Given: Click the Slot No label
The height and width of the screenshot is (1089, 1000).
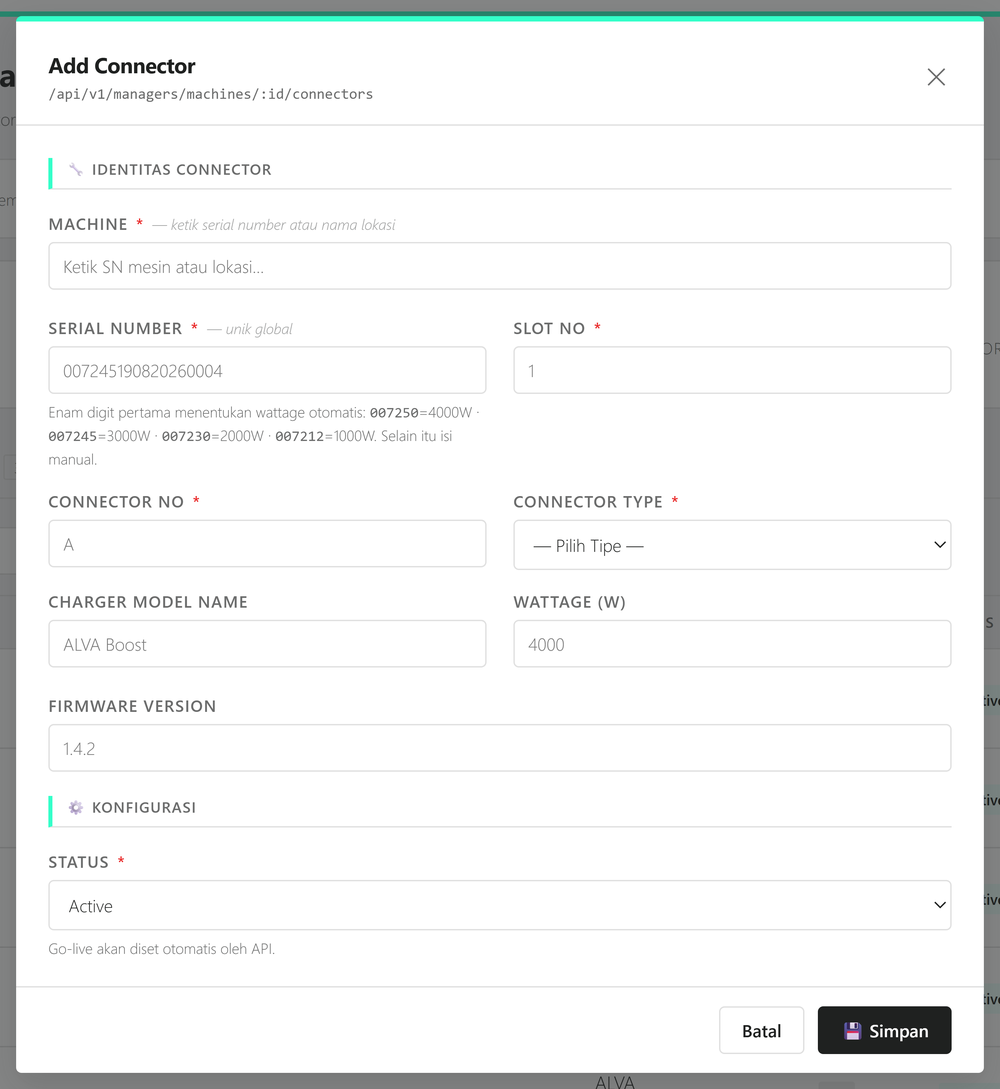Looking at the screenshot, I should pyautogui.click(x=549, y=329).
